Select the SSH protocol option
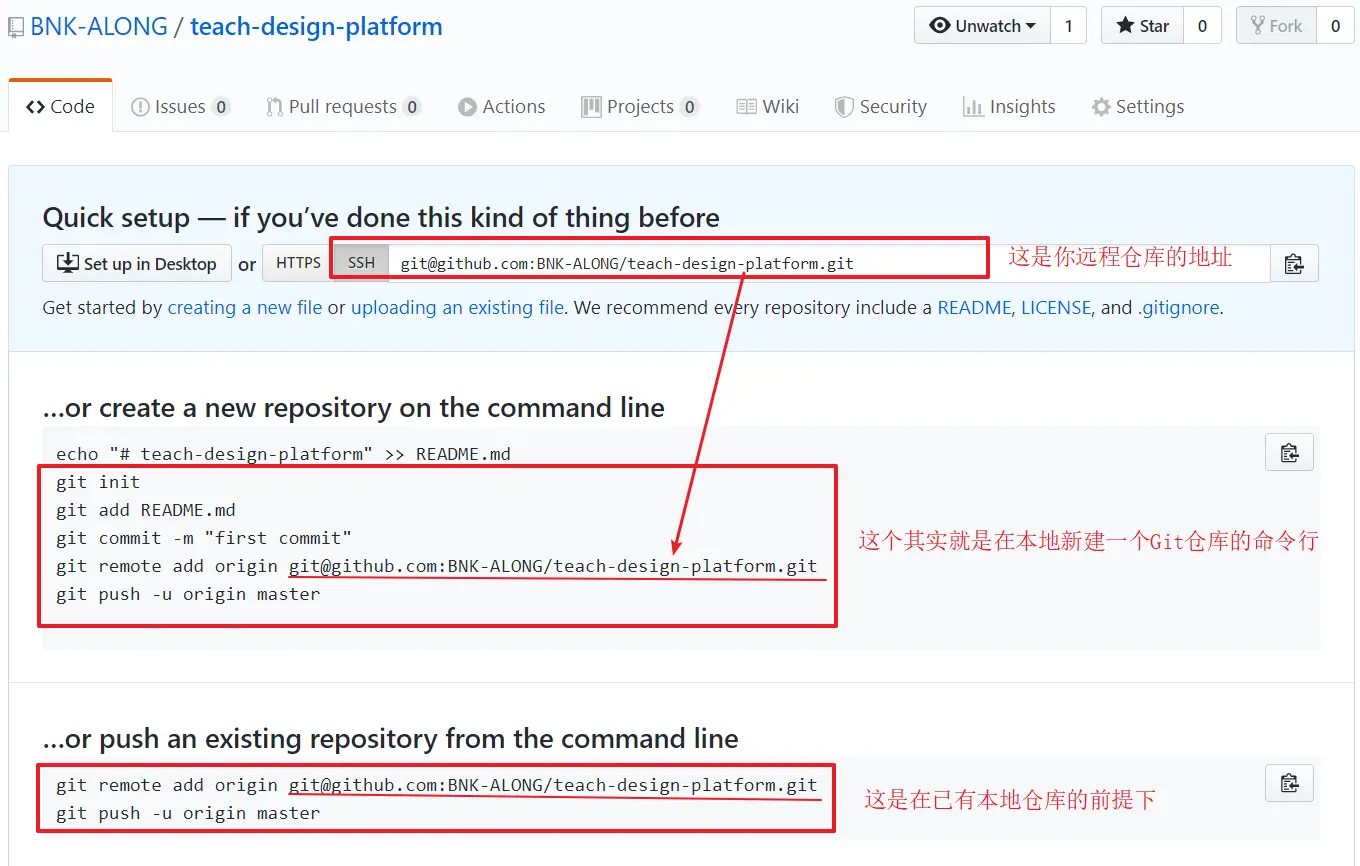 pyautogui.click(x=361, y=263)
